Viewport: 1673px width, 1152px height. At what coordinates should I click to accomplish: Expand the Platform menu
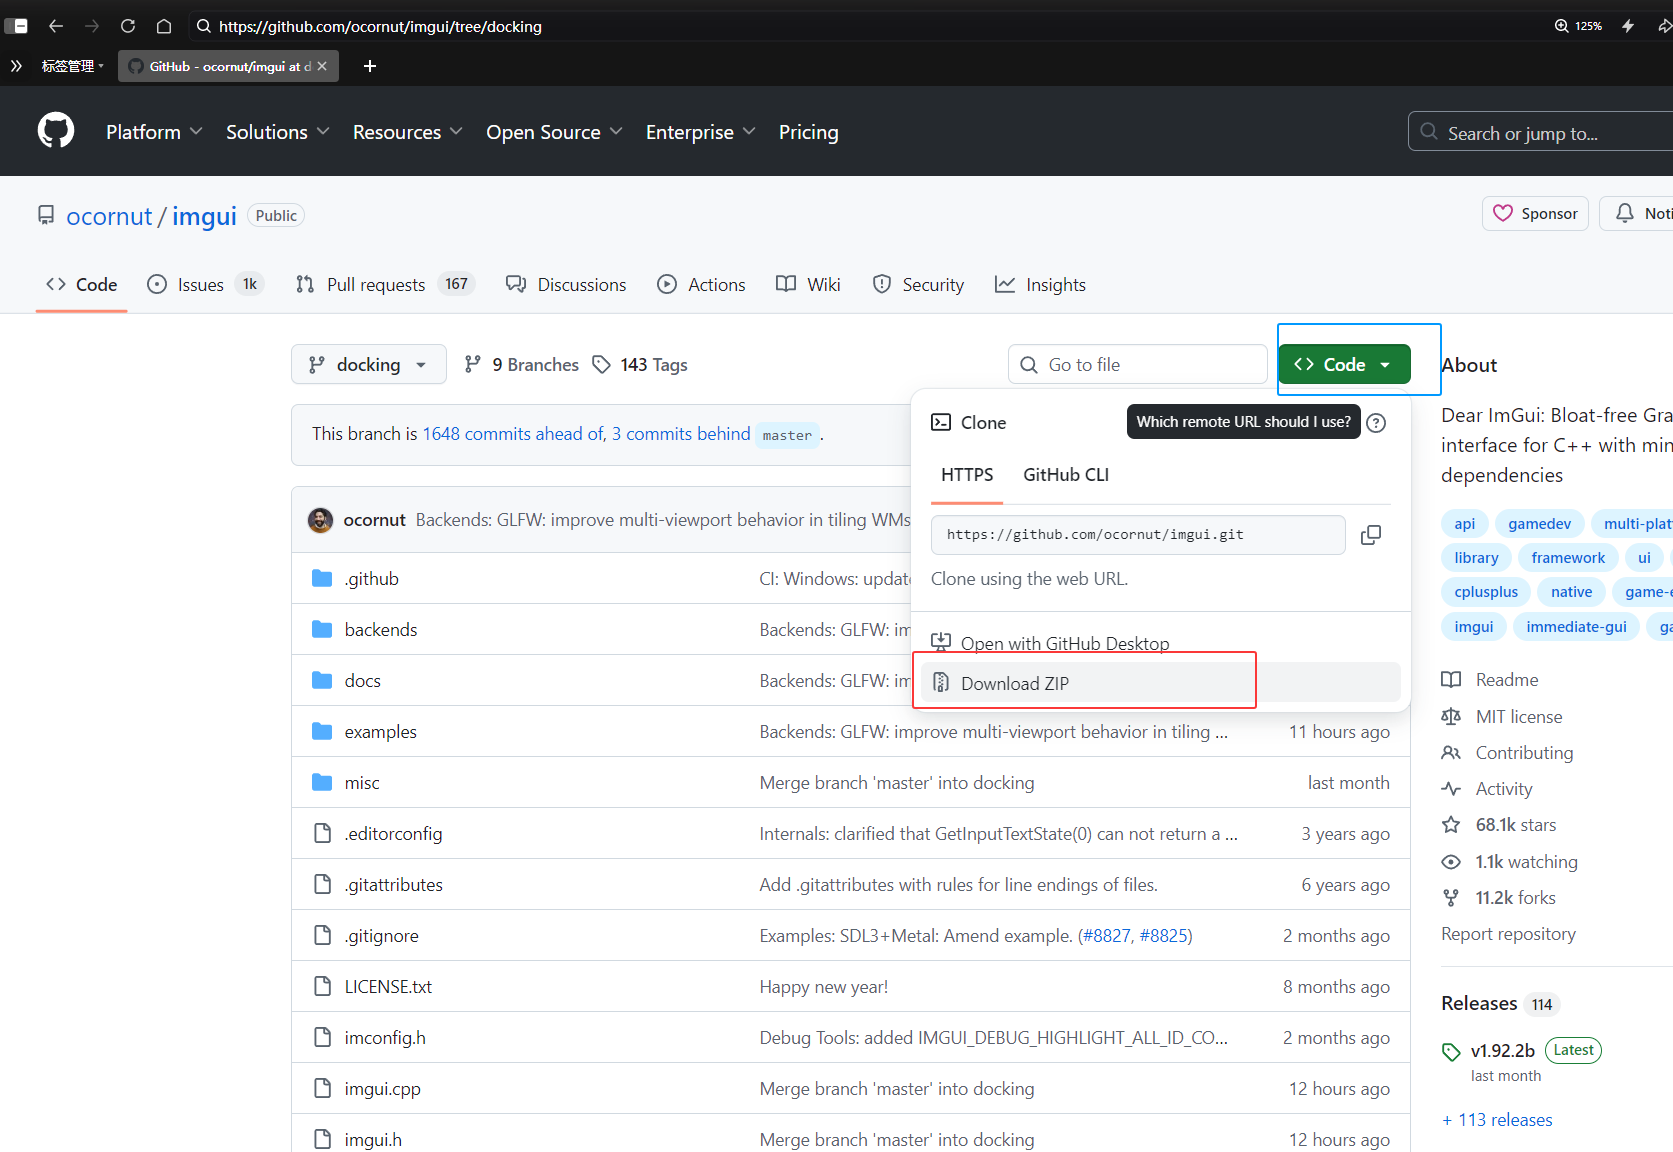pos(154,132)
